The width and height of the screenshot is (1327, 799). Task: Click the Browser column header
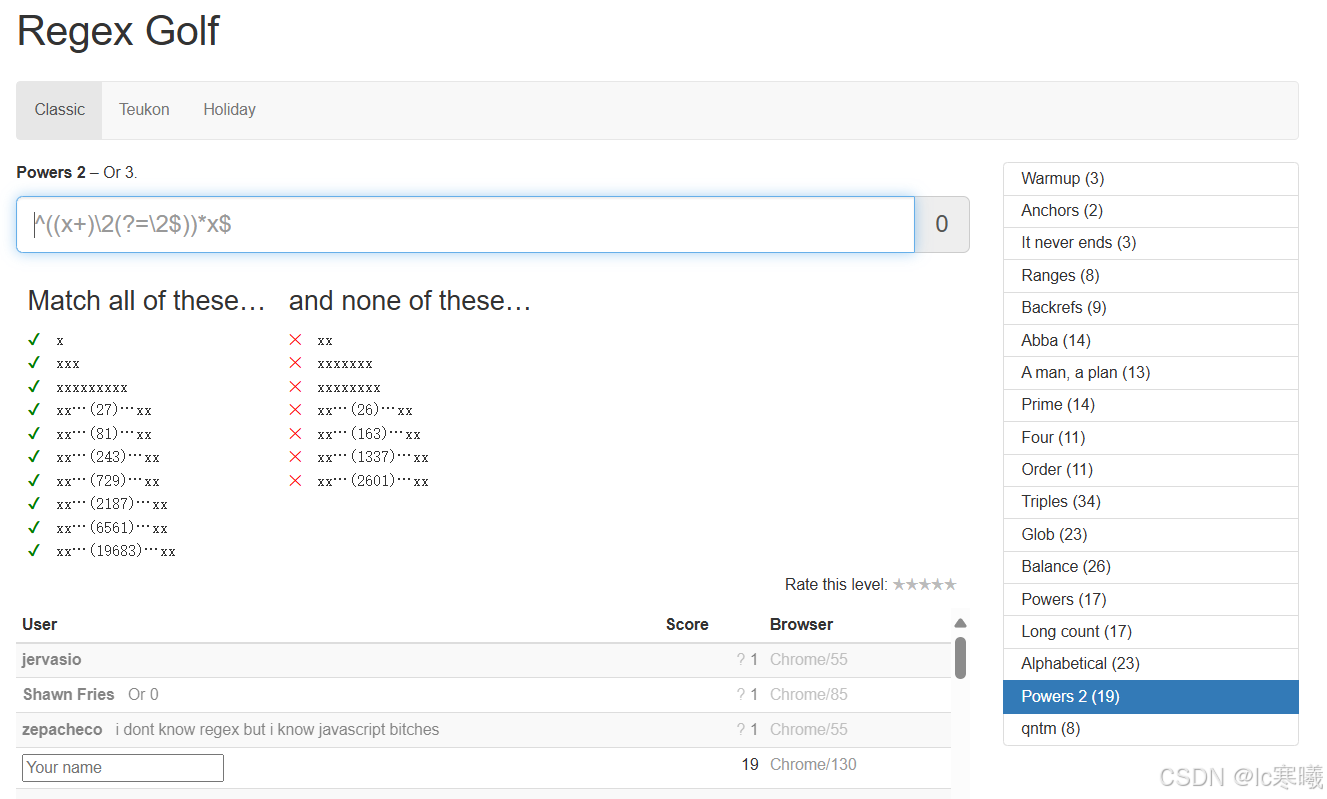[x=801, y=624]
